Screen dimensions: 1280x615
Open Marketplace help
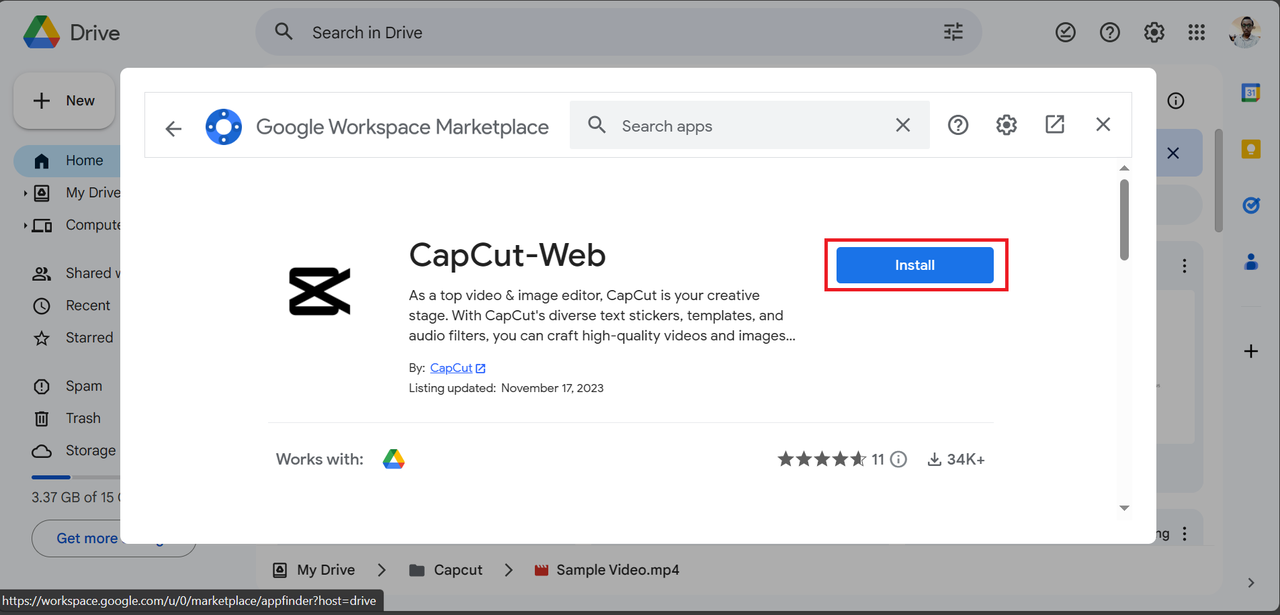tap(958, 125)
